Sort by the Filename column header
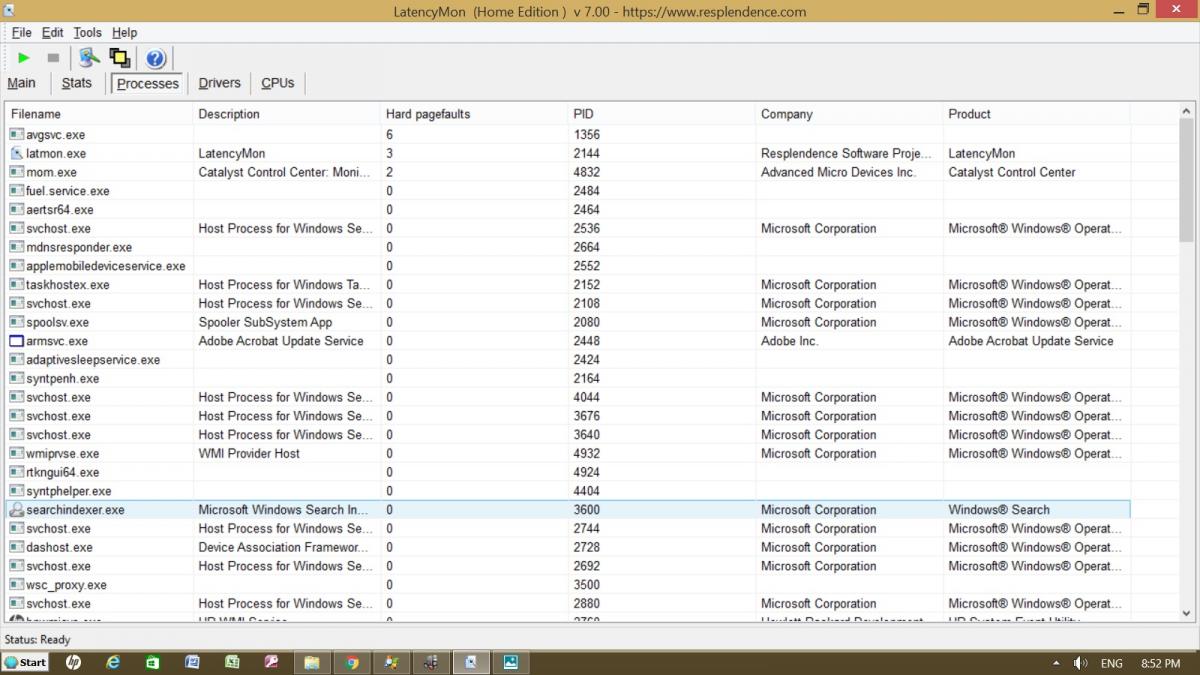Screen dimensions: 1200x675 99,114
